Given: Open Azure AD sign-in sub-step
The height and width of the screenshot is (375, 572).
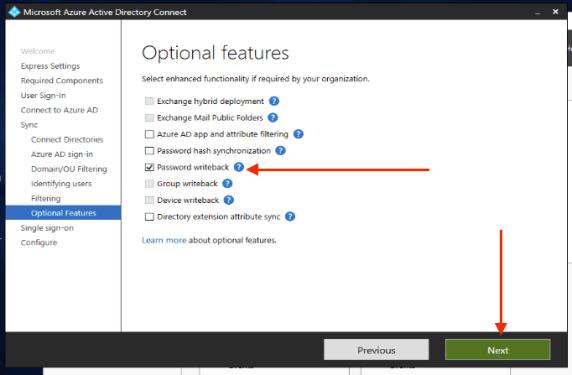Looking at the screenshot, I should pos(62,154).
